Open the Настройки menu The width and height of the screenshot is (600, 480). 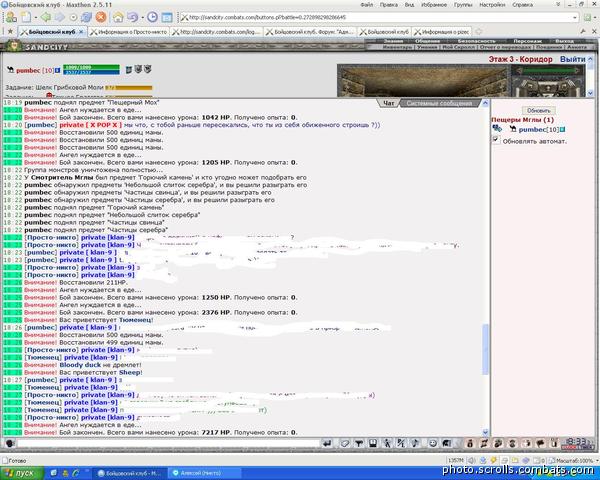click(x=492, y=5)
